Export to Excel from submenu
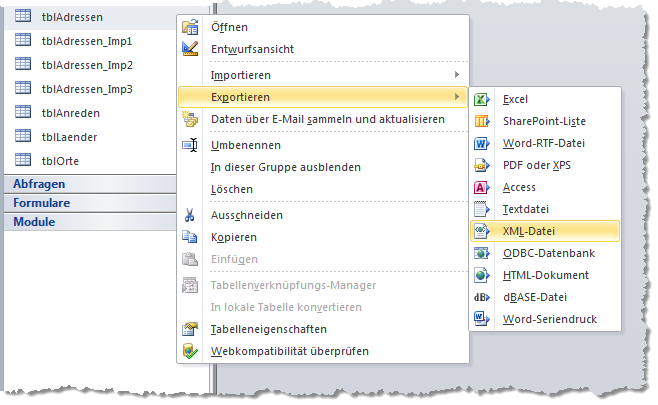Screen dimensions: 658x405 pos(545,99)
